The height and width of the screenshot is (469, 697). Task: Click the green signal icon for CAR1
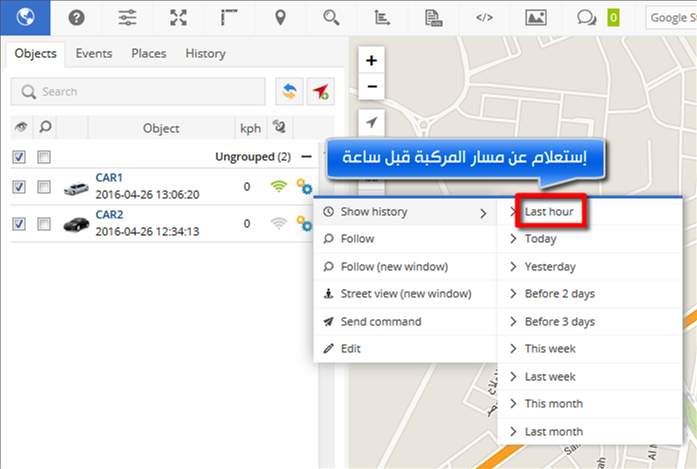click(x=279, y=186)
